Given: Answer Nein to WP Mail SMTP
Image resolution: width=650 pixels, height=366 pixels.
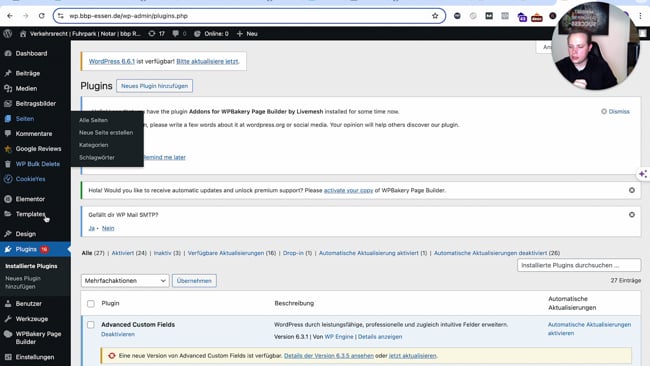Looking at the screenshot, I should tap(108, 228).
